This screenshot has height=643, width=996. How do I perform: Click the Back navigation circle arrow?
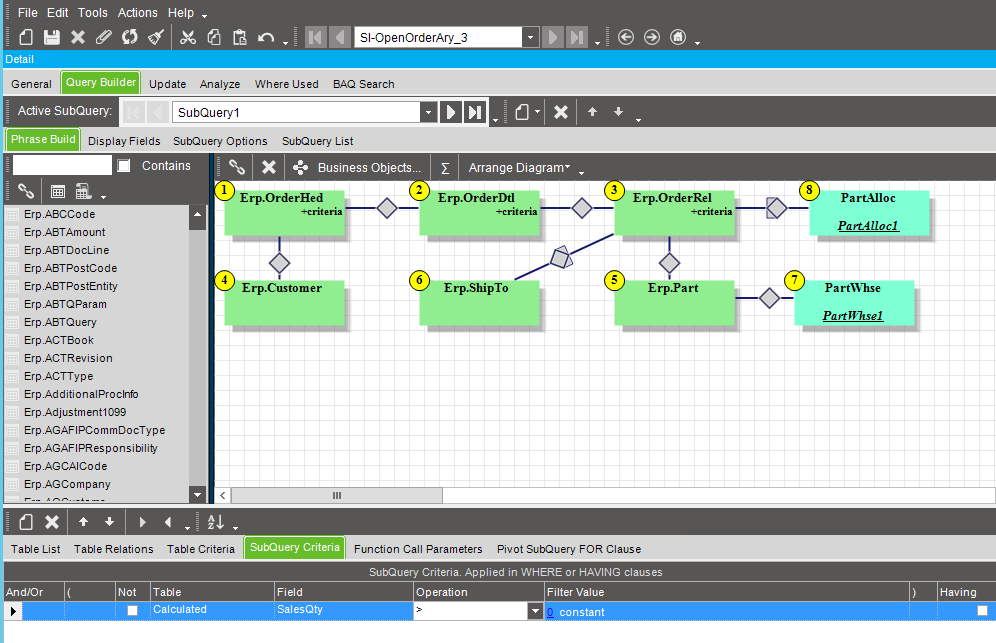tap(626, 37)
